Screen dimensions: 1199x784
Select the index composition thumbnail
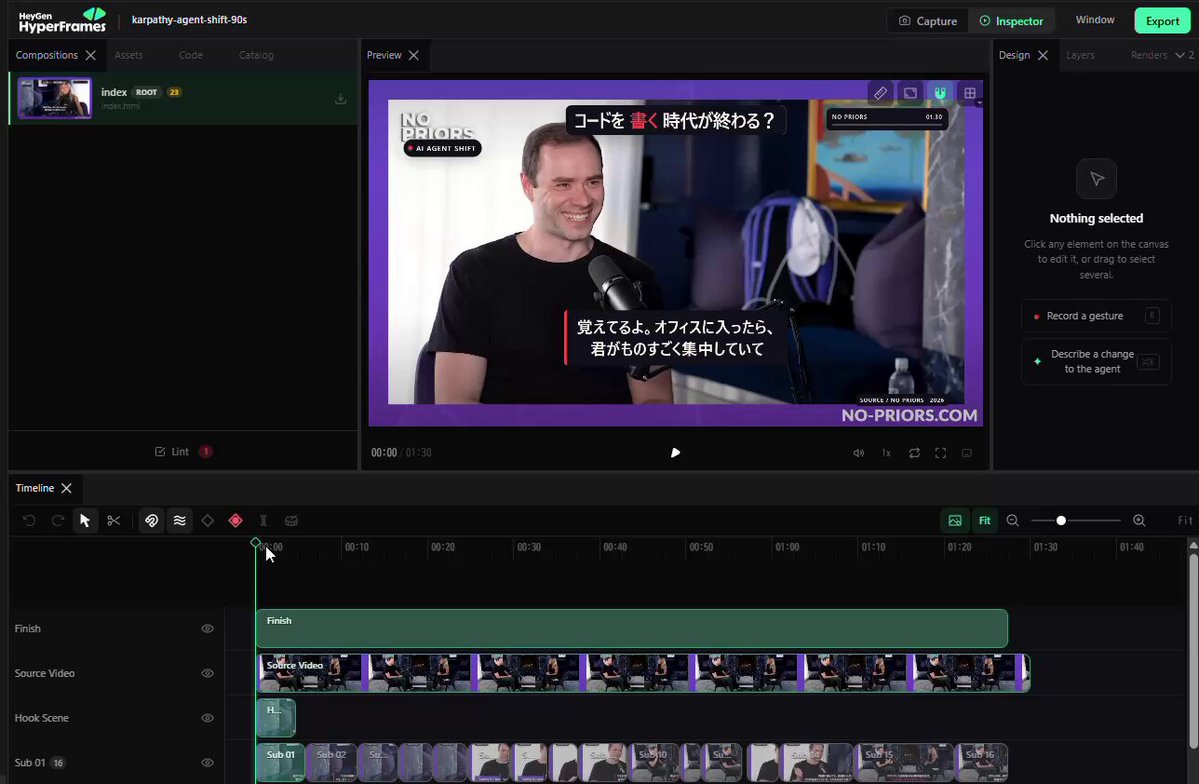[54, 98]
